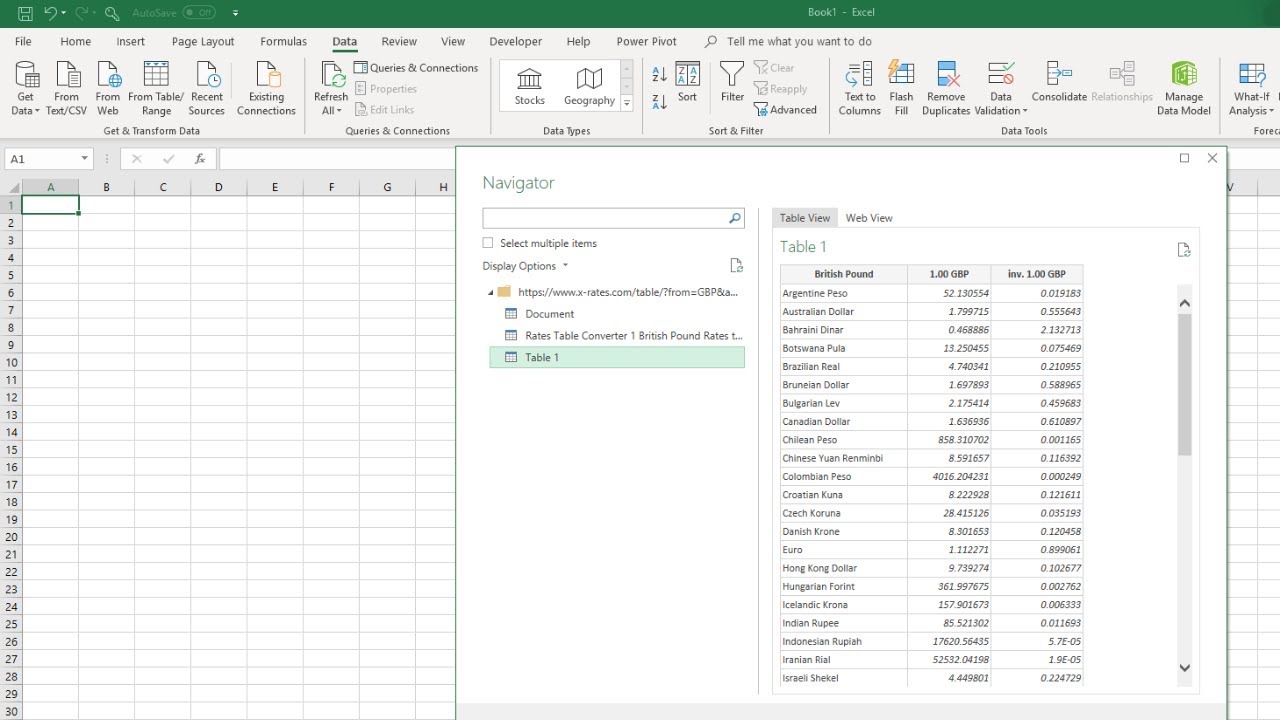This screenshot has height=720, width=1280.
Task: Click the Sort A to Z icon
Action: 659,75
